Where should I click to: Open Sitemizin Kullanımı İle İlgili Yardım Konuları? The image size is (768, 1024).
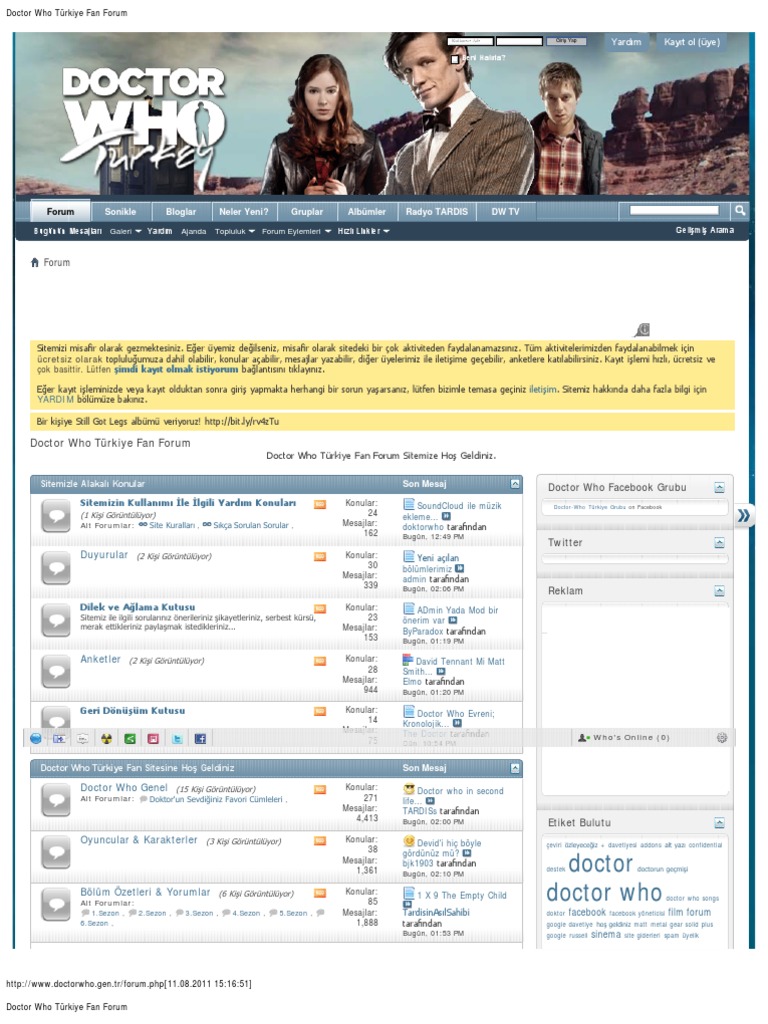(188, 503)
